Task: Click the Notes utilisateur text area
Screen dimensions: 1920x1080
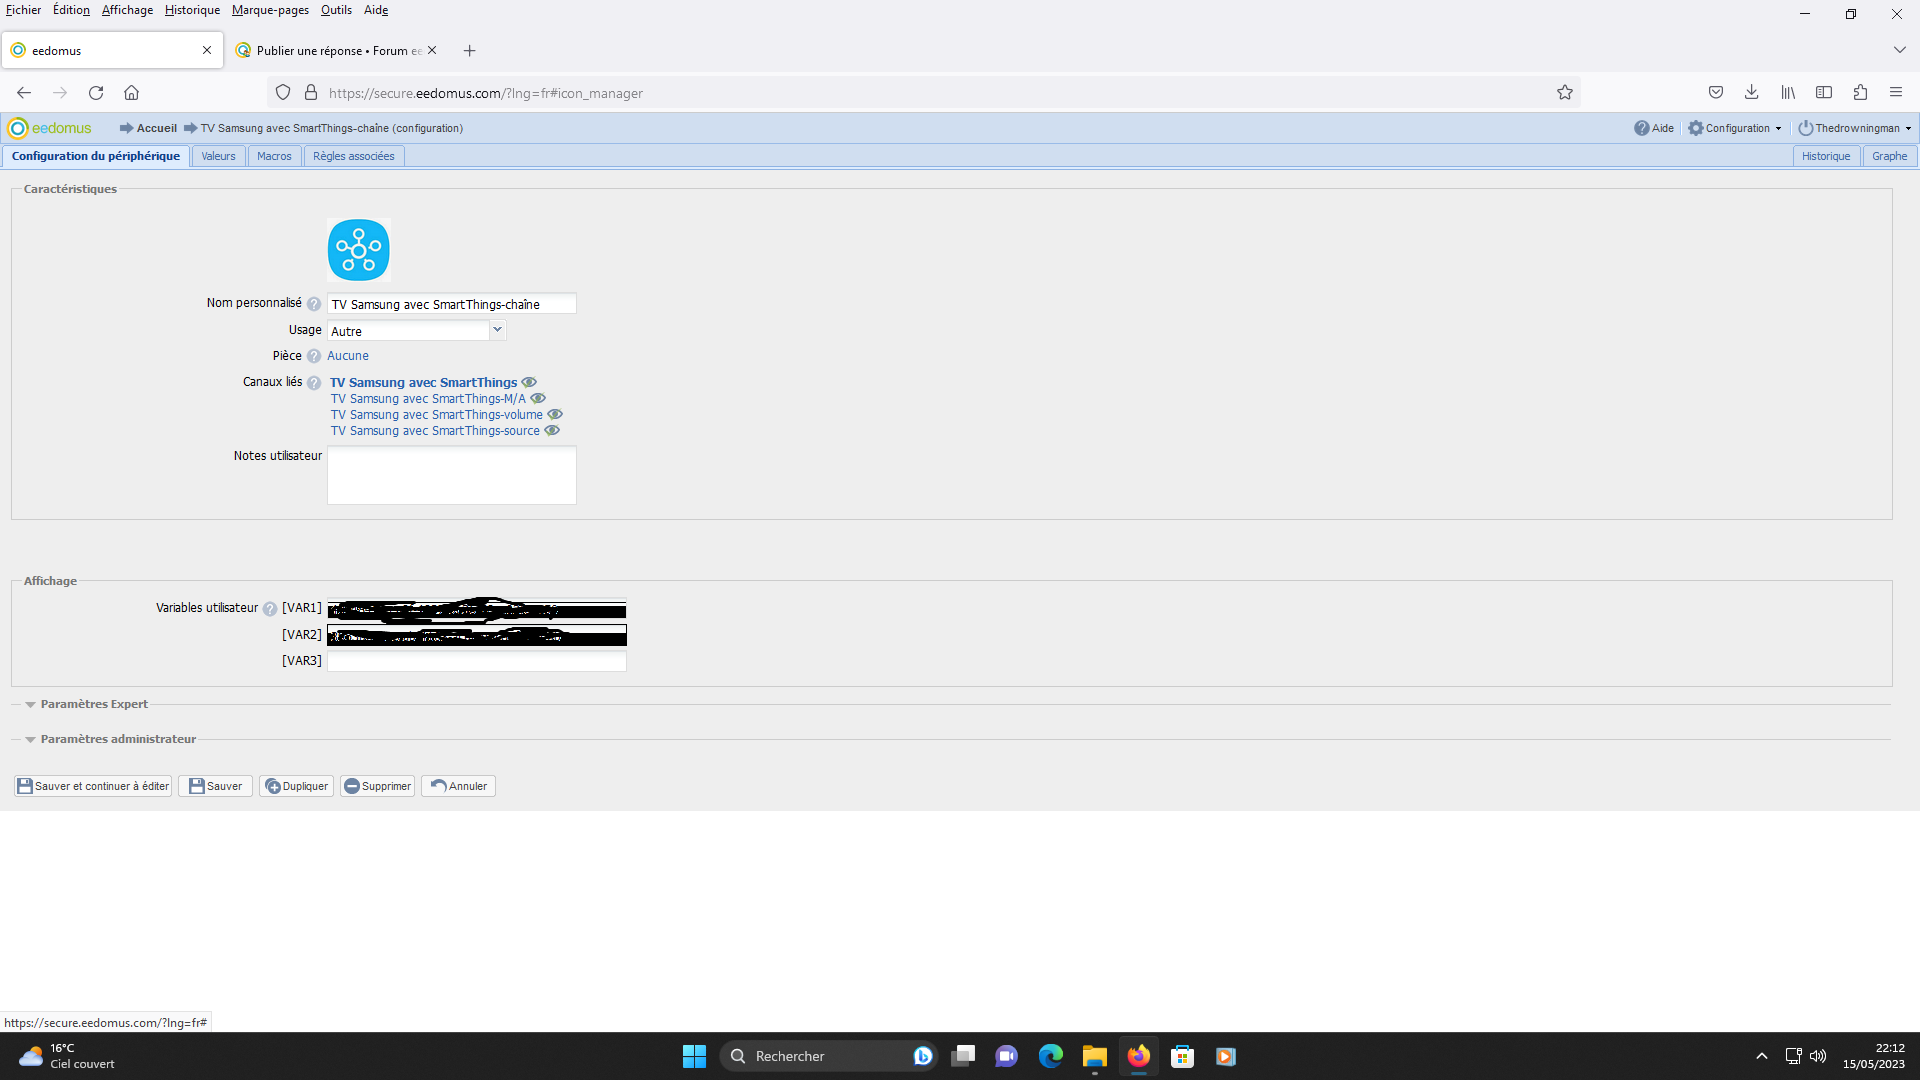Action: (x=452, y=475)
